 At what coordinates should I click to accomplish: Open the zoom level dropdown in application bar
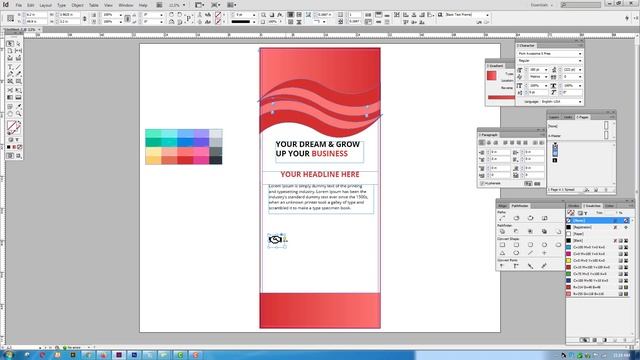[x=184, y=5]
